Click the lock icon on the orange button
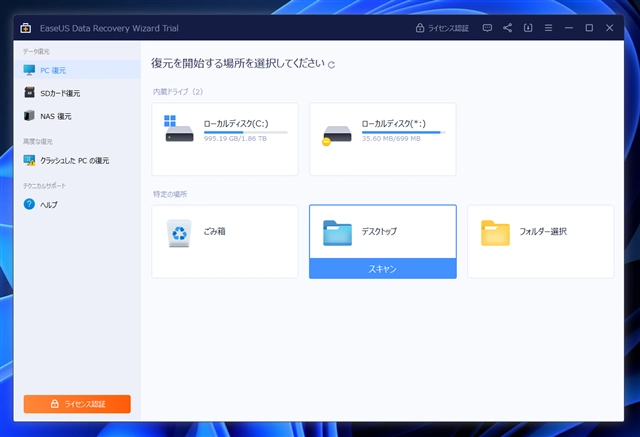The height and width of the screenshot is (437, 640). coord(54,404)
